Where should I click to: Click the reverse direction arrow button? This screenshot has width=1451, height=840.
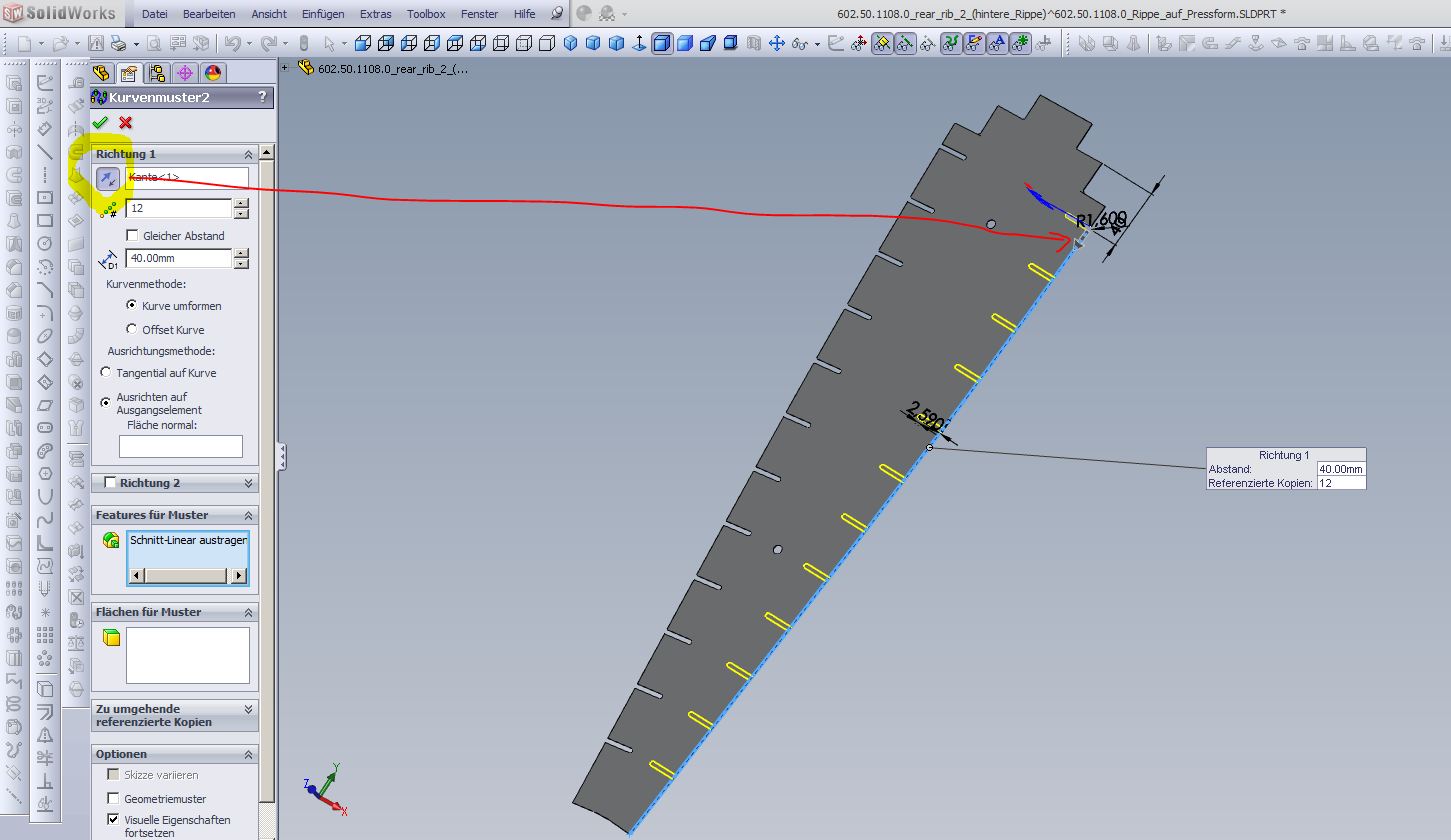coord(107,178)
